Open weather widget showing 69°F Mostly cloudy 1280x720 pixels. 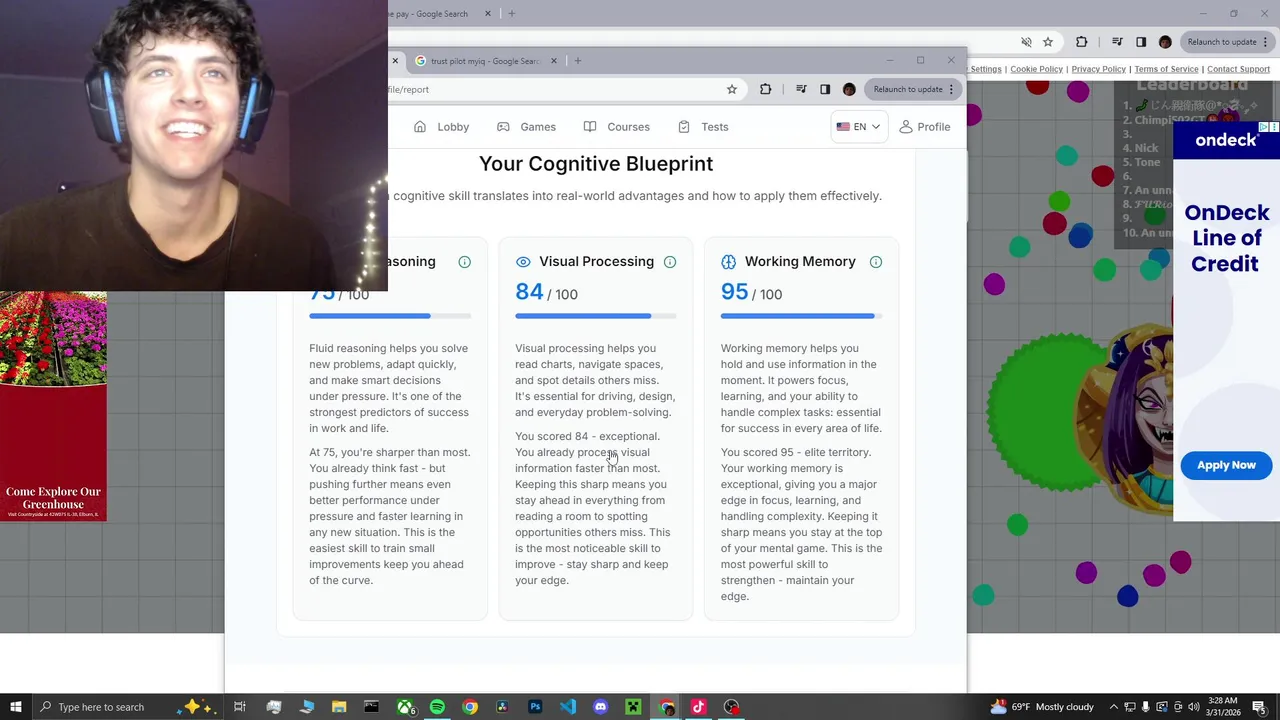tap(1042, 707)
